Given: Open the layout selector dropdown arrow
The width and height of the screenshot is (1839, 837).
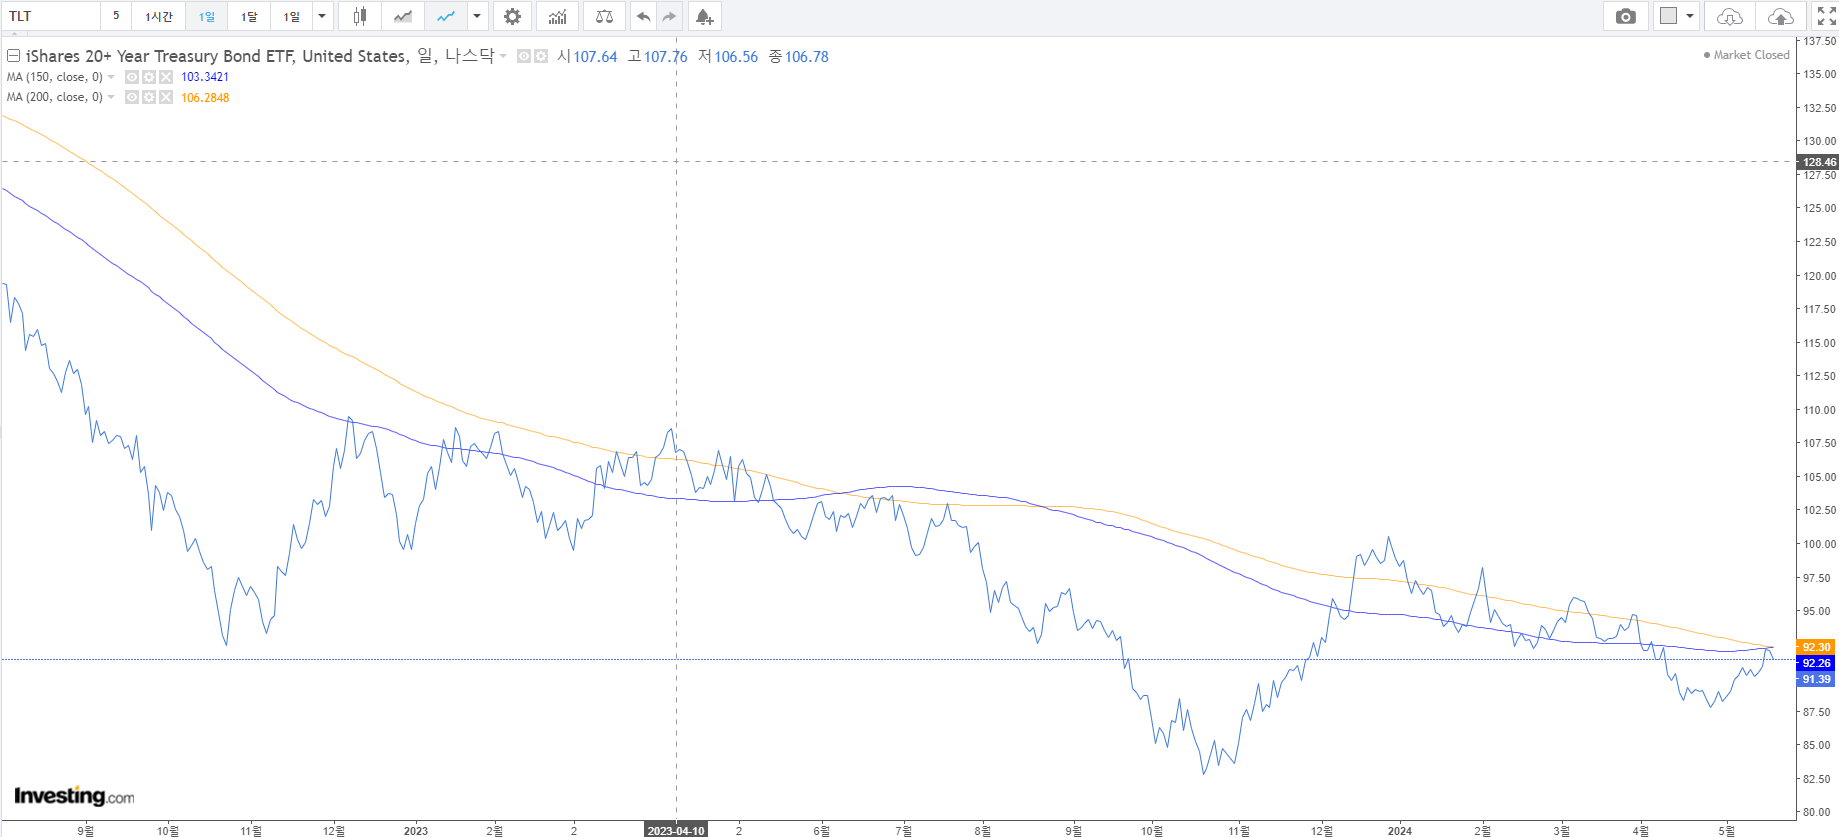Looking at the screenshot, I should click(x=1690, y=16).
